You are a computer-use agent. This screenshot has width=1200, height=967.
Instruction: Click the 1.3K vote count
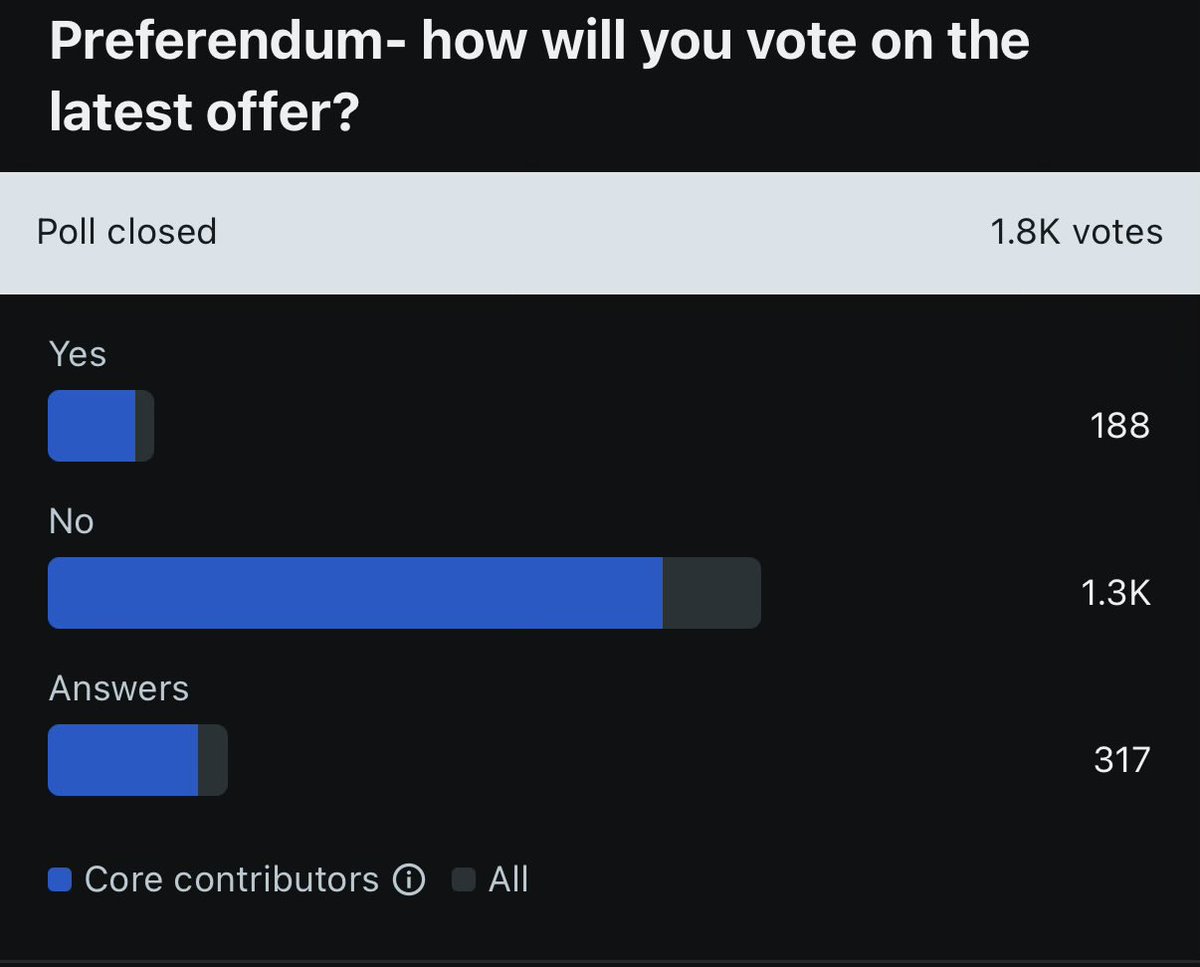[x=1116, y=593]
